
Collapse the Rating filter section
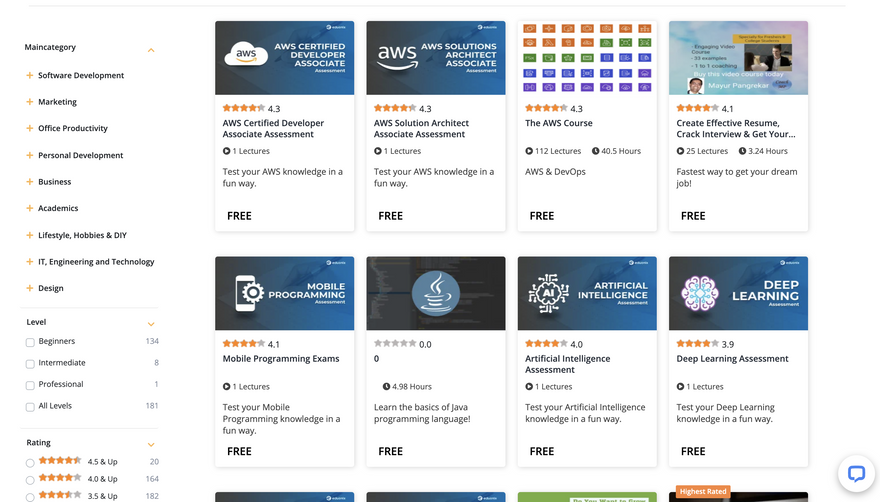point(151,444)
